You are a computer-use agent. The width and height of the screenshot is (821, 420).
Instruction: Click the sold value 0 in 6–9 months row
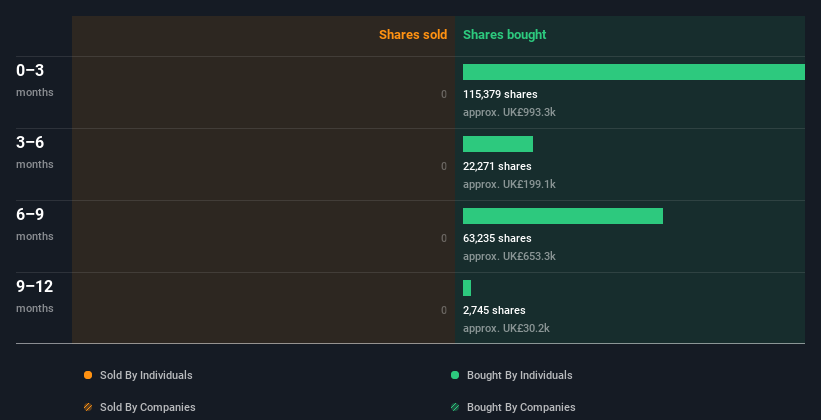point(444,238)
